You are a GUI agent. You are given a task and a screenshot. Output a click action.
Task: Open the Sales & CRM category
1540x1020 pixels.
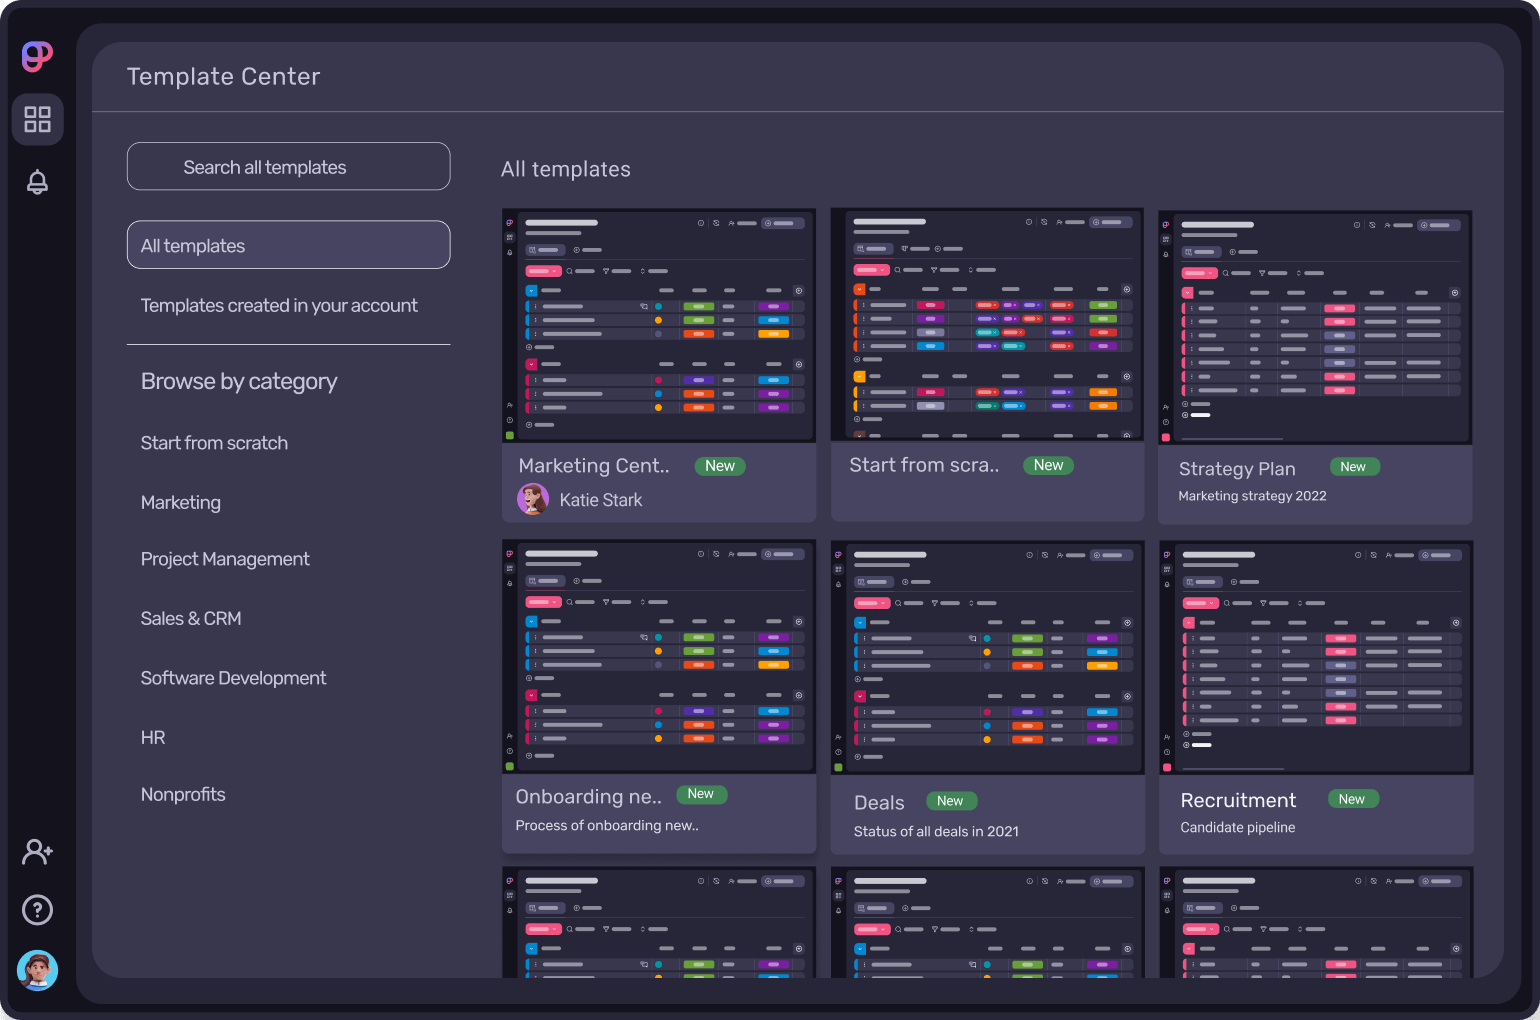191,618
